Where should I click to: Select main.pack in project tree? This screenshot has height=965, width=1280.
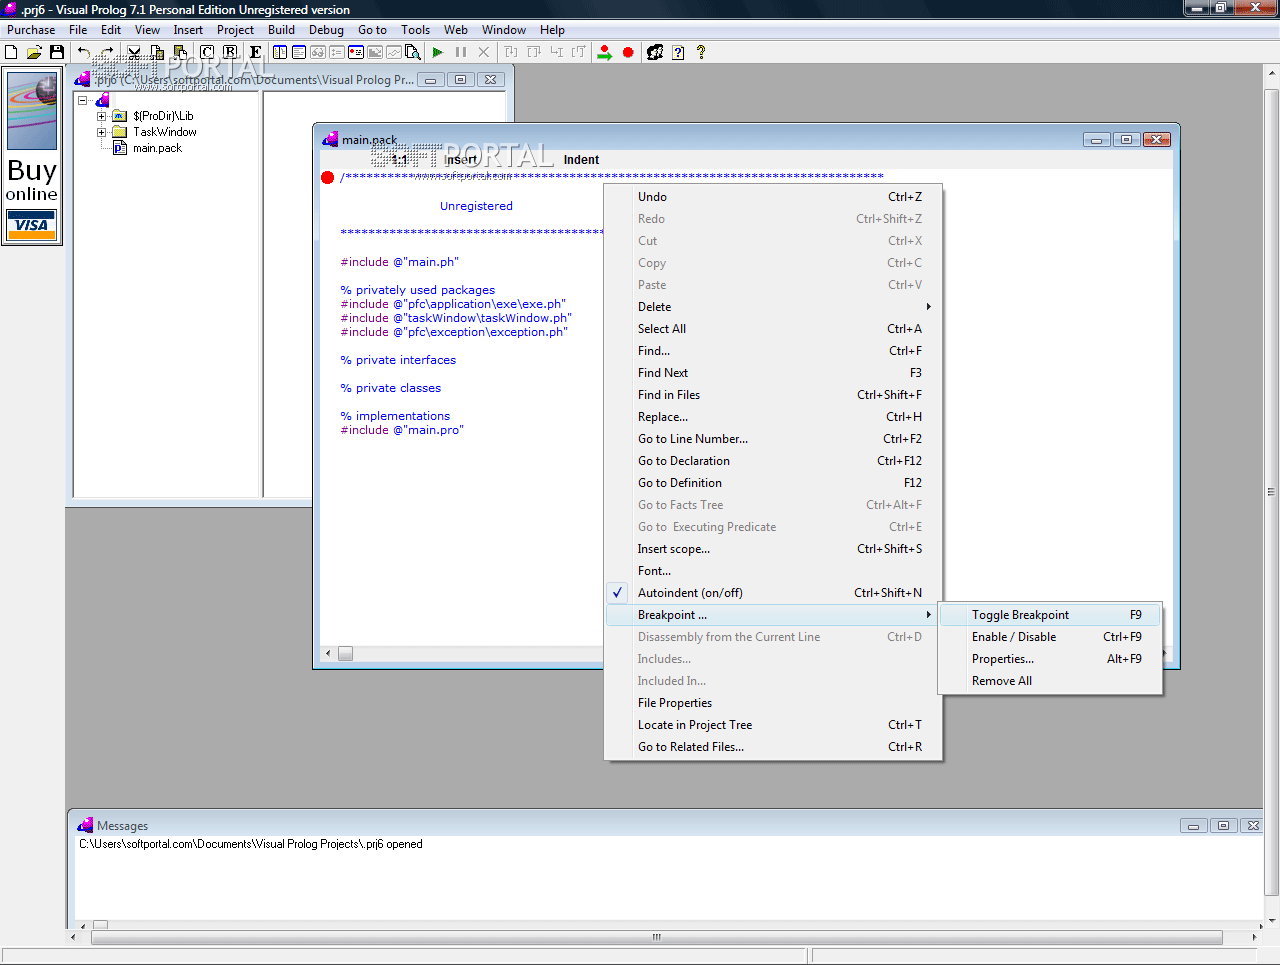pyautogui.click(x=158, y=148)
